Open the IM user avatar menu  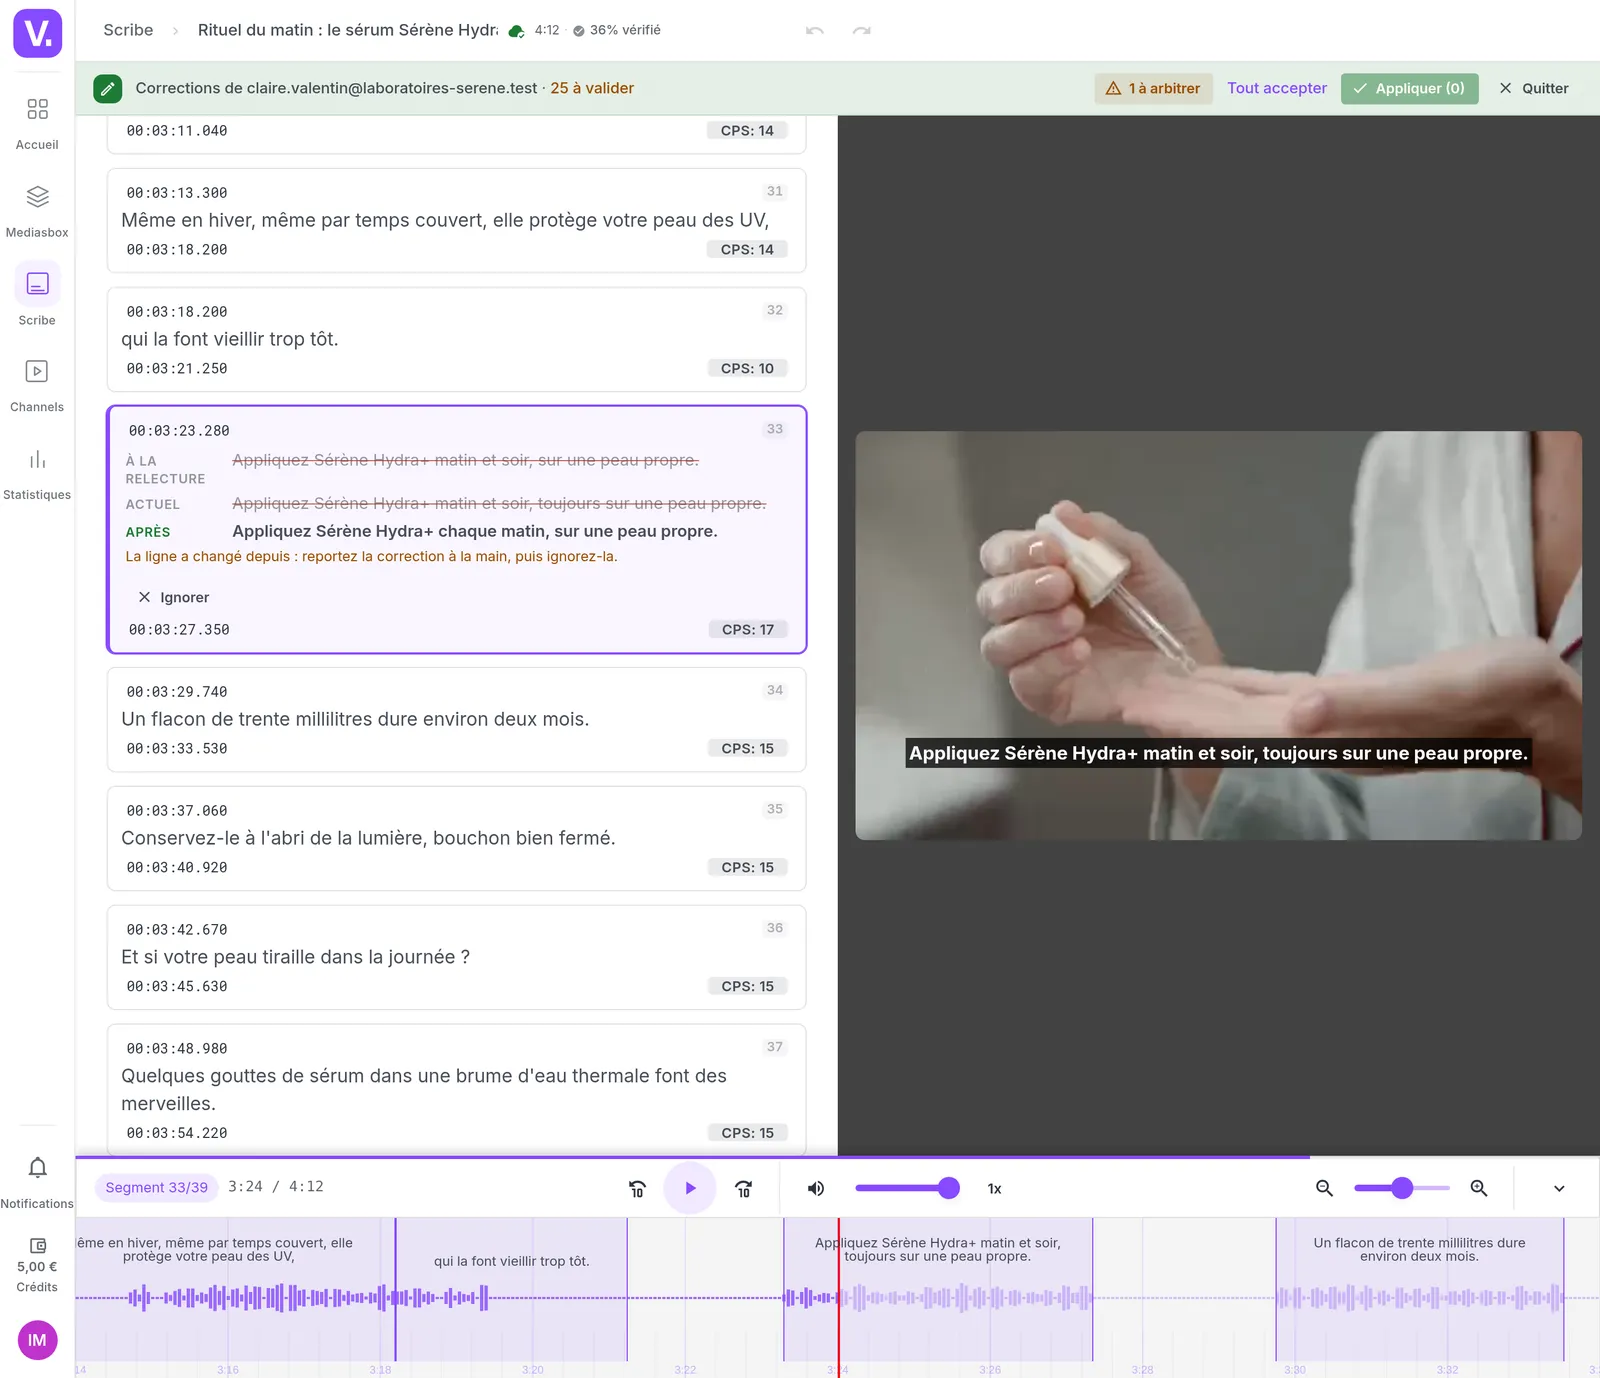pos(37,1340)
